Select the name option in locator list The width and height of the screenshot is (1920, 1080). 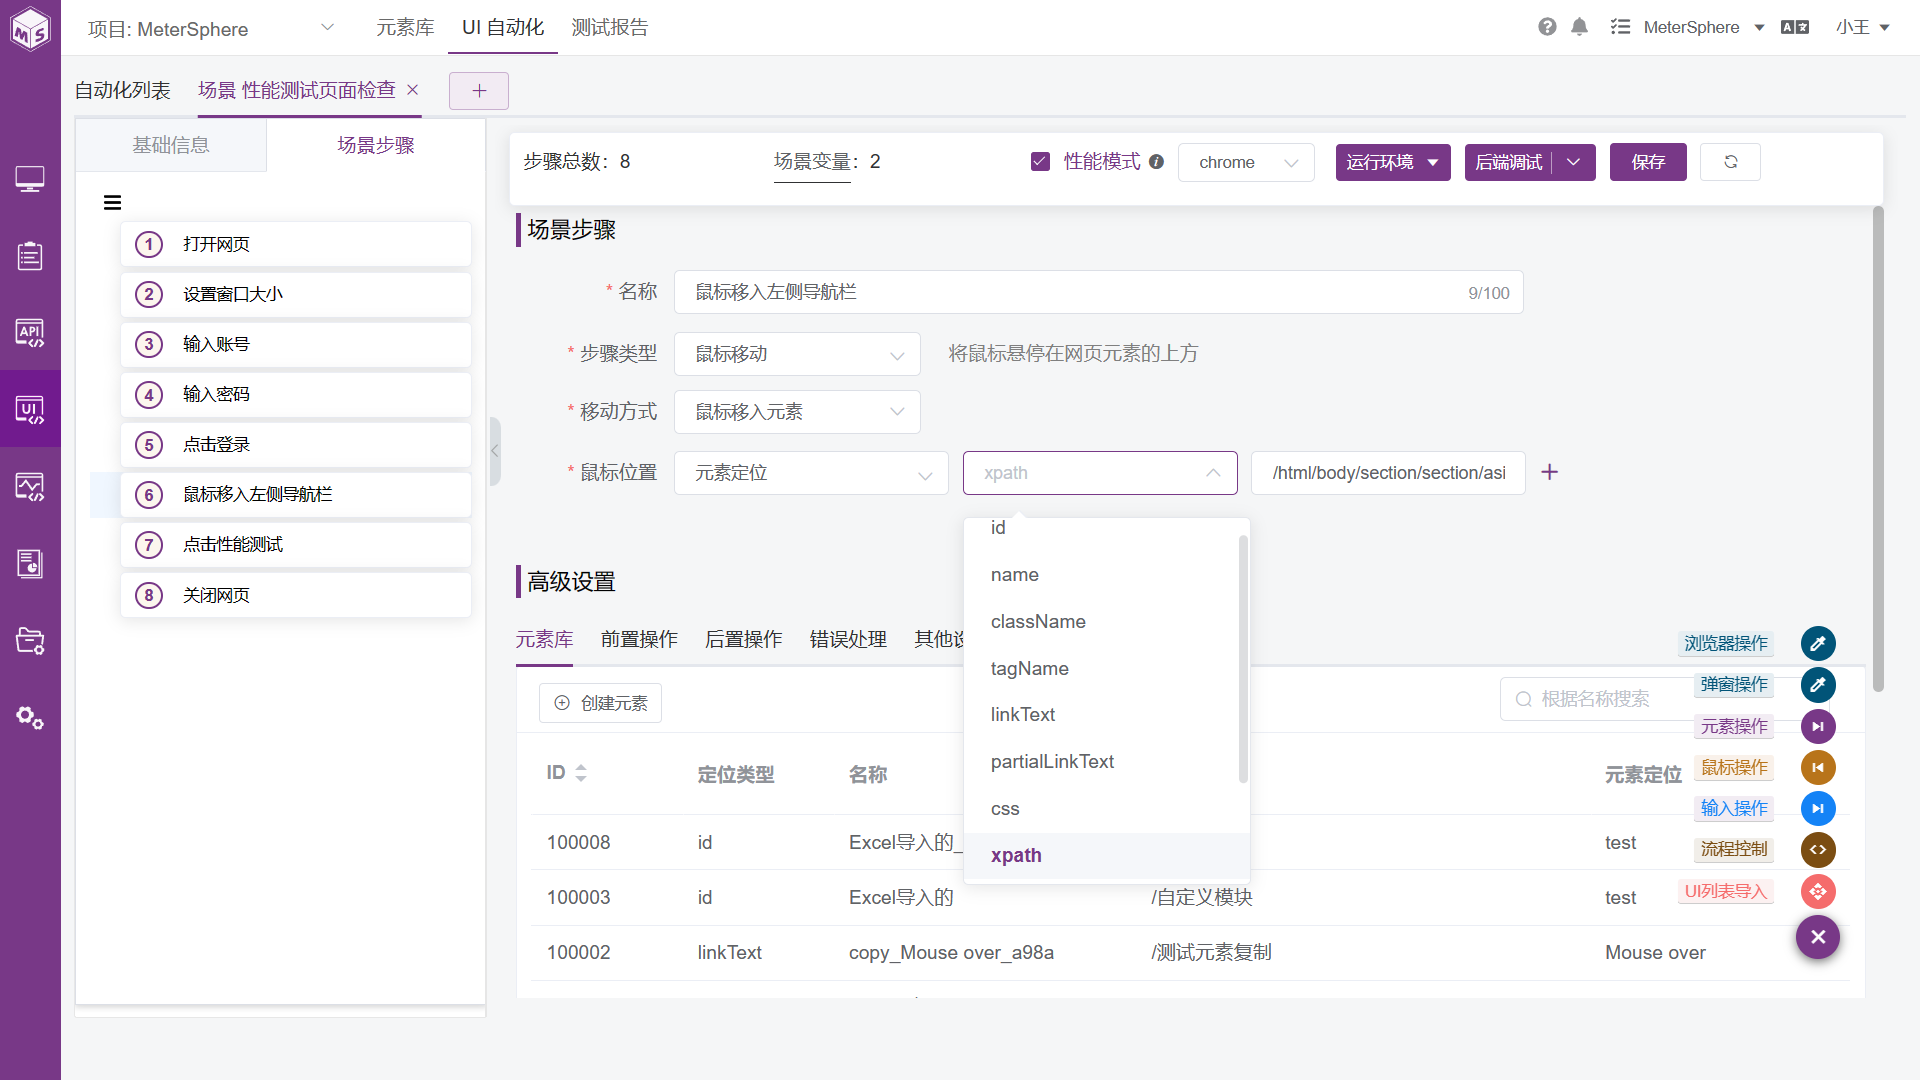(x=1101, y=575)
